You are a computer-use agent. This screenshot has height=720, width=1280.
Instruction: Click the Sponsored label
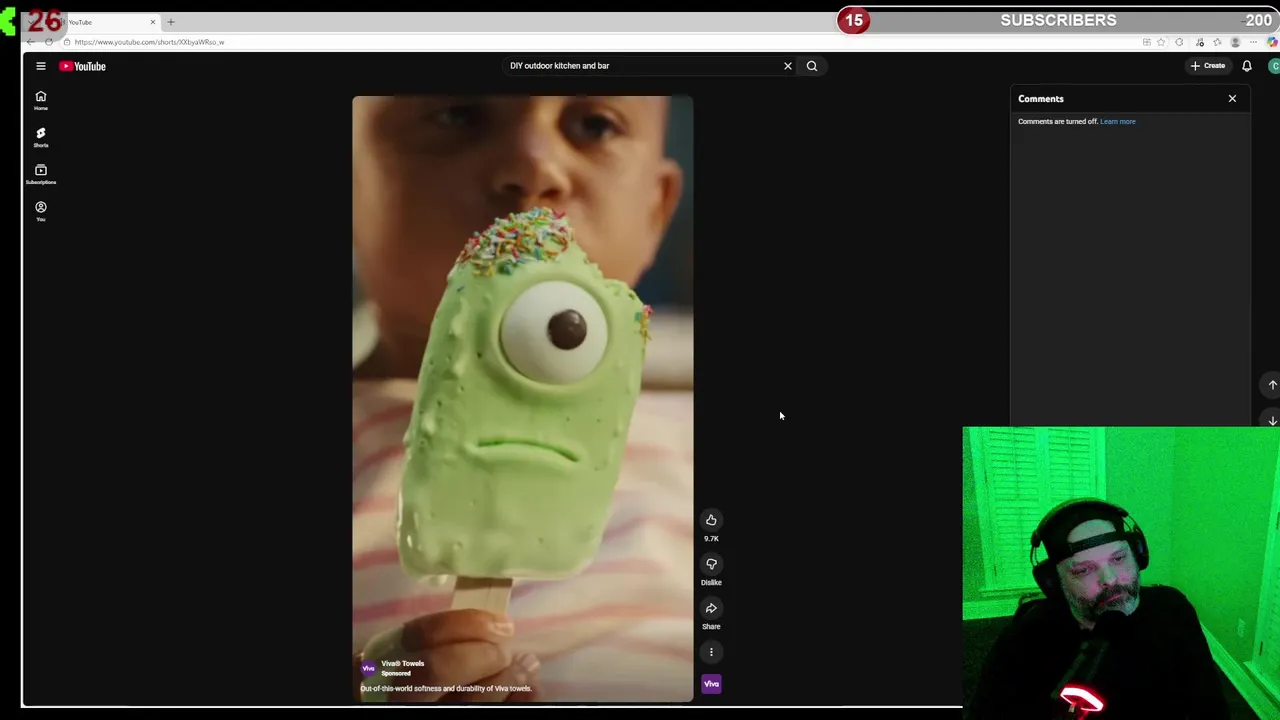(x=396, y=673)
